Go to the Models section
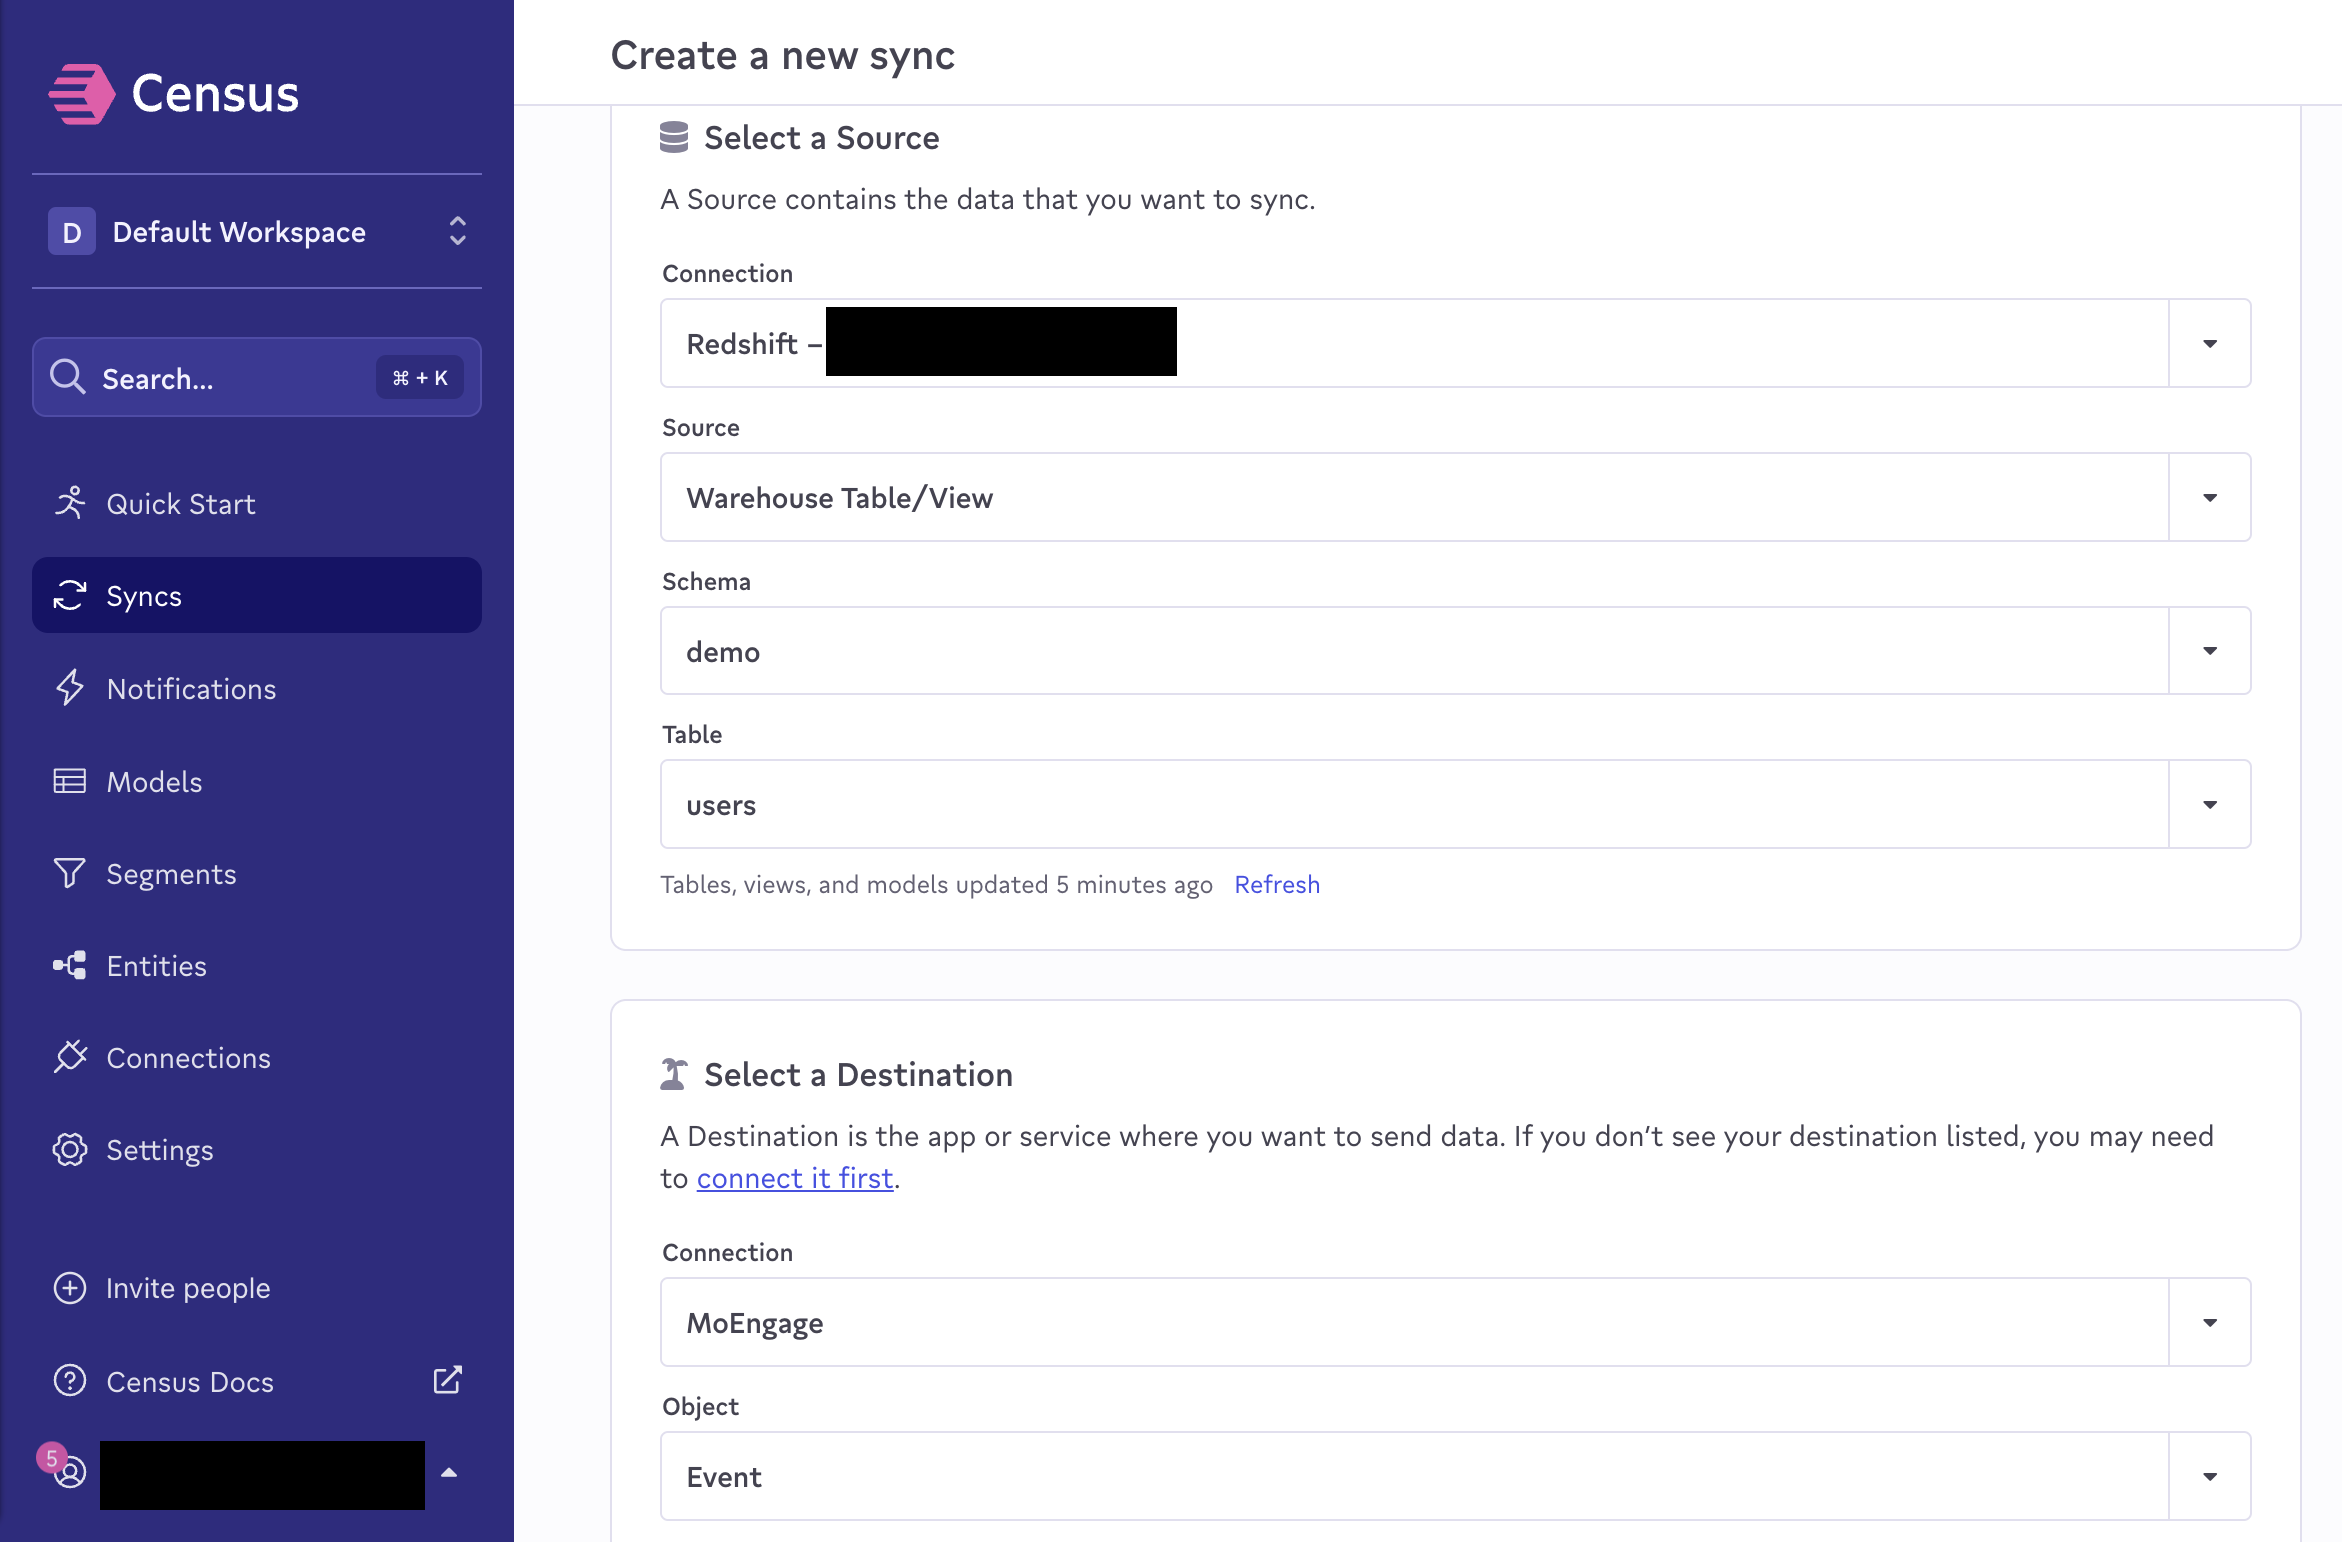2342x1542 pixels. pyautogui.click(x=154, y=781)
